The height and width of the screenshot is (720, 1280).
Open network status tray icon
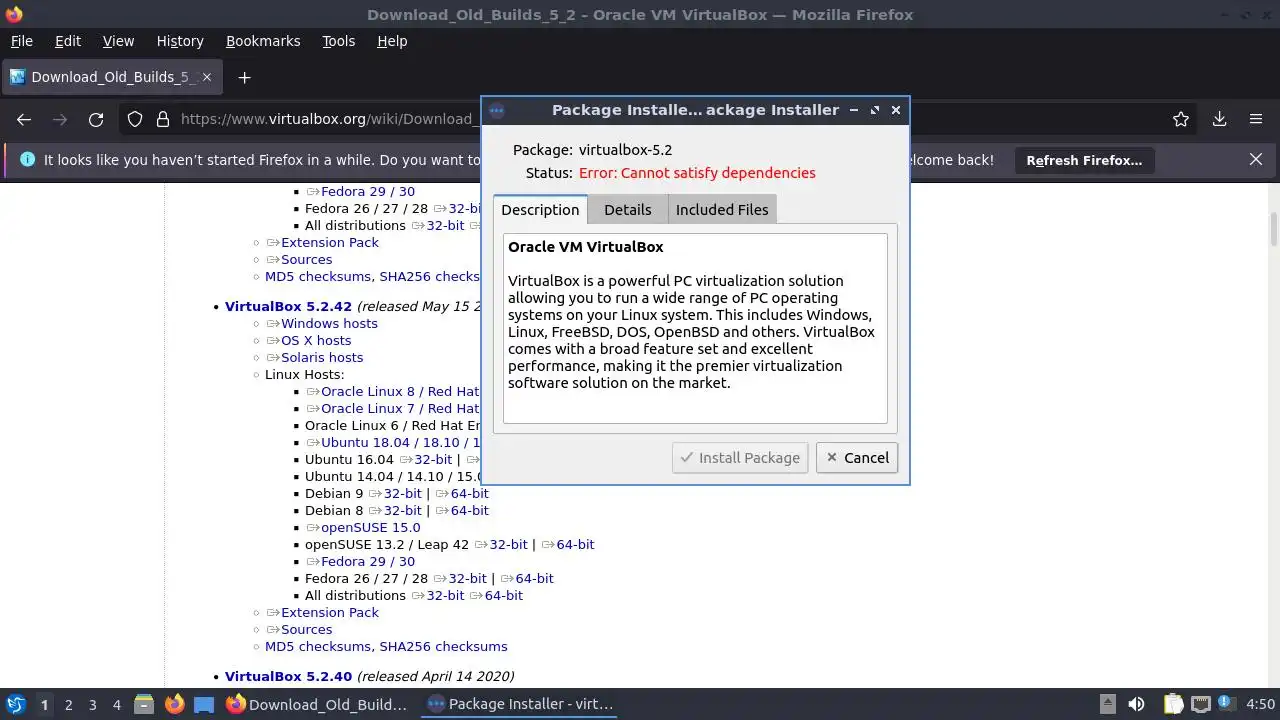(x=1201, y=704)
